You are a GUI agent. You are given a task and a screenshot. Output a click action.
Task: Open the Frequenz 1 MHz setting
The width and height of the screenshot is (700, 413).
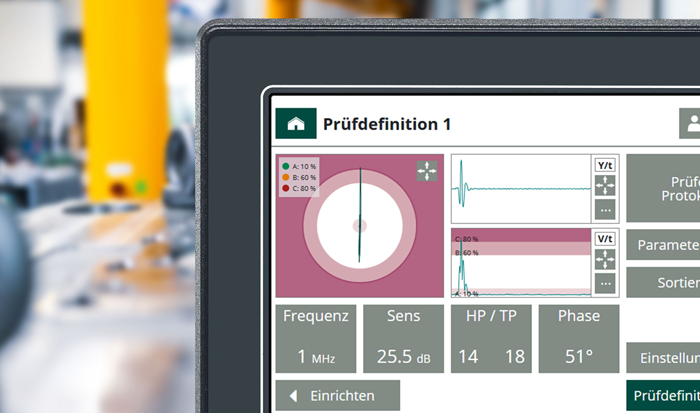click(316, 339)
